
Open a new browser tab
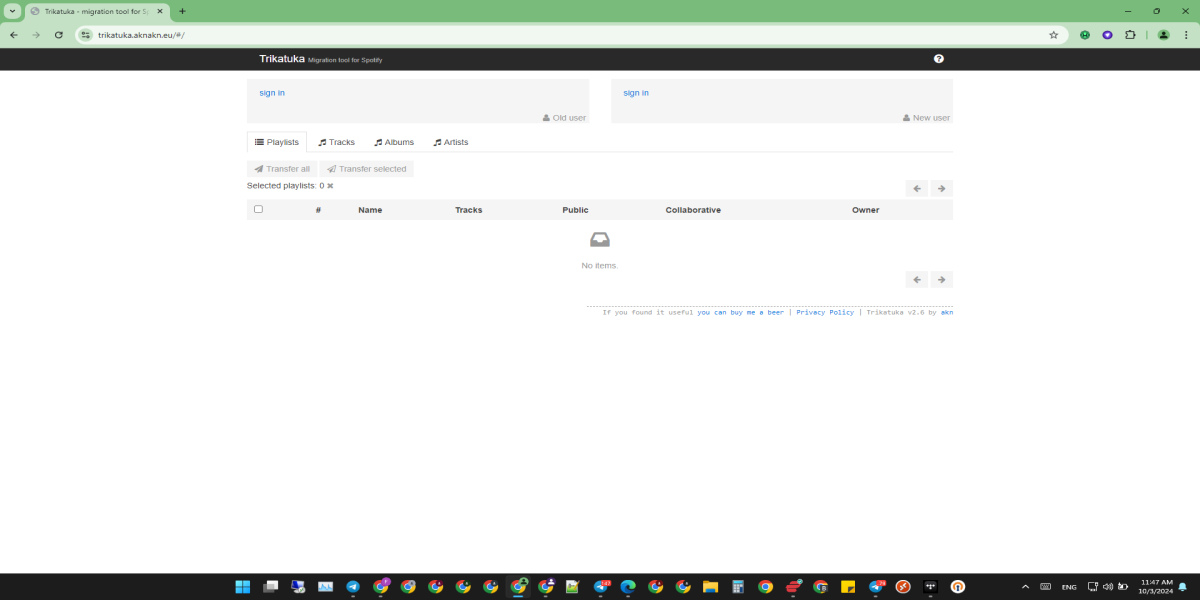click(182, 11)
